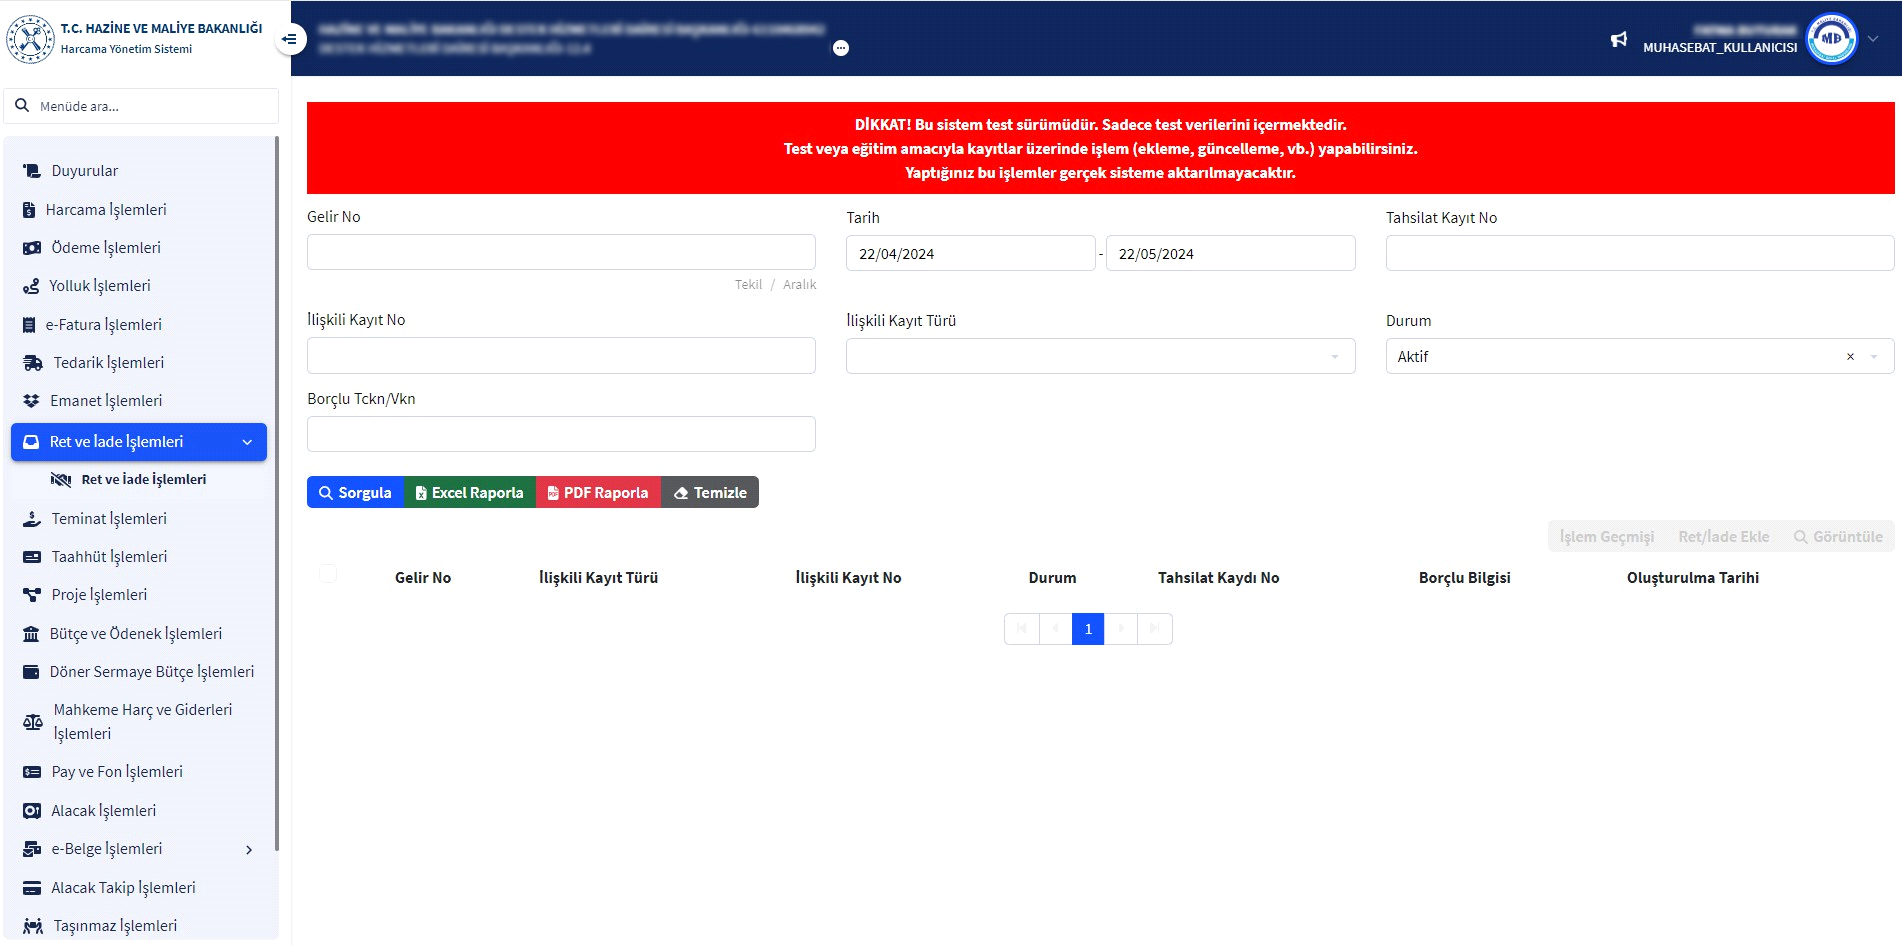1902x945 pixels.
Task: Click the Tedarik İşlemleri truck icon
Action: (x=33, y=363)
